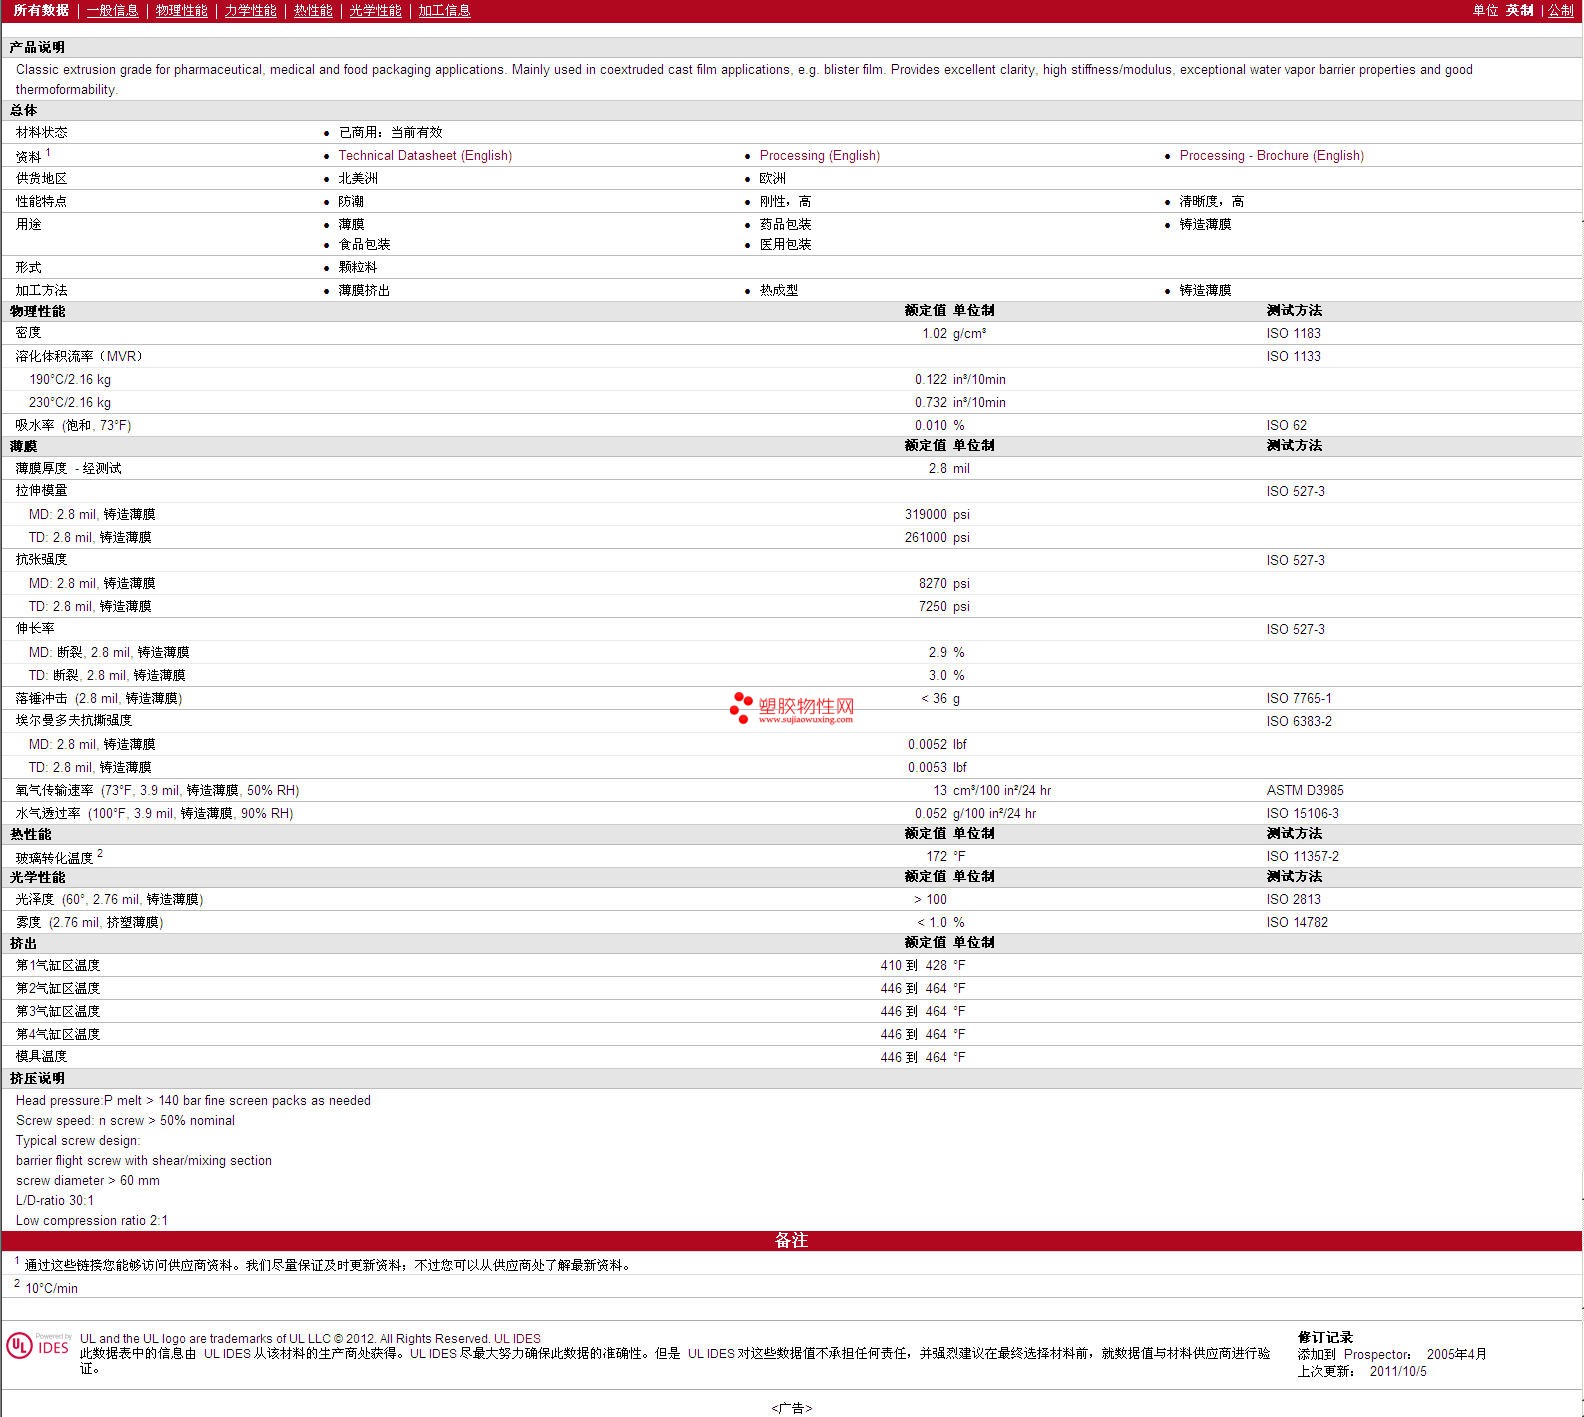Go to the 力学性能 tab
The image size is (1584, 1417).
click(250, 11)
